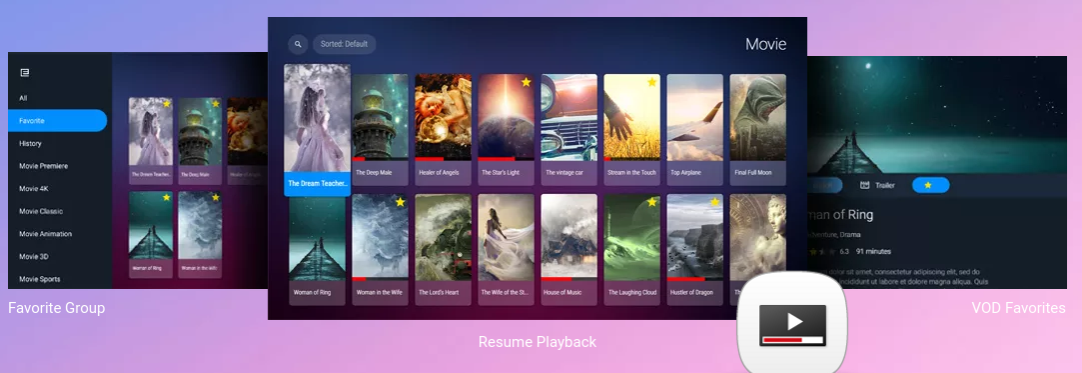Click the star on Stream in the Touch poster
The width and height of the screenshot is (1082, 373).
[x=651, y=82]
